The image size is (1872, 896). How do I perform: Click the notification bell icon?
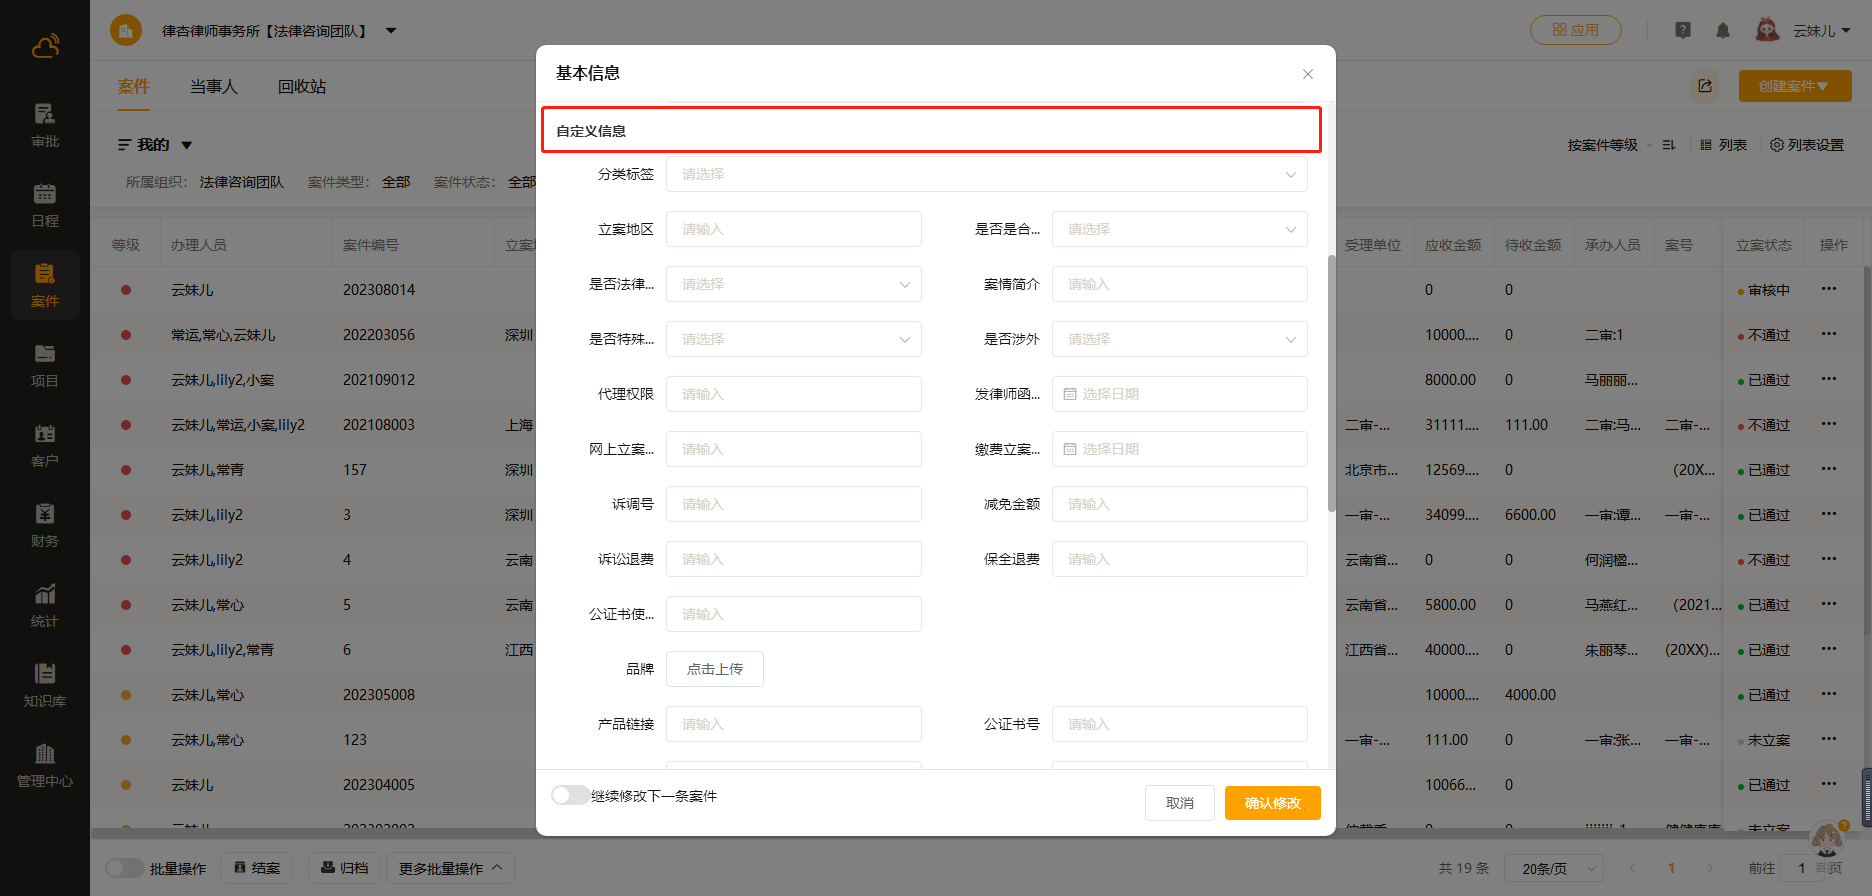(x=1722, y=31)
